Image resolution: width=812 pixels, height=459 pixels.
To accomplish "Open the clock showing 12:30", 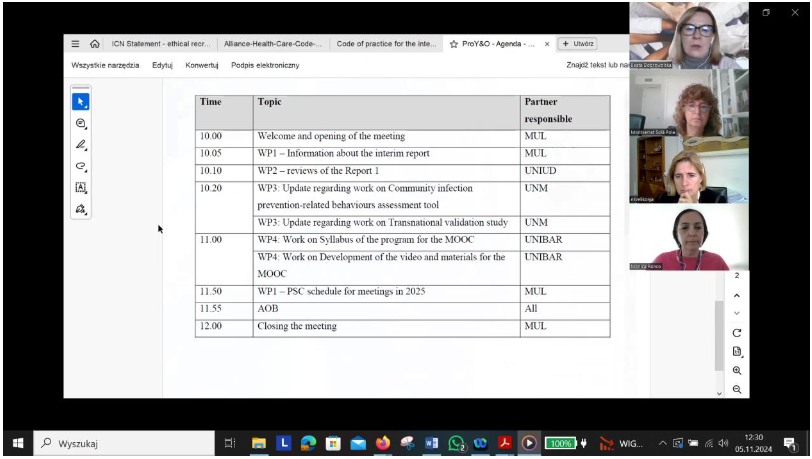I will (x=753, y=443).
